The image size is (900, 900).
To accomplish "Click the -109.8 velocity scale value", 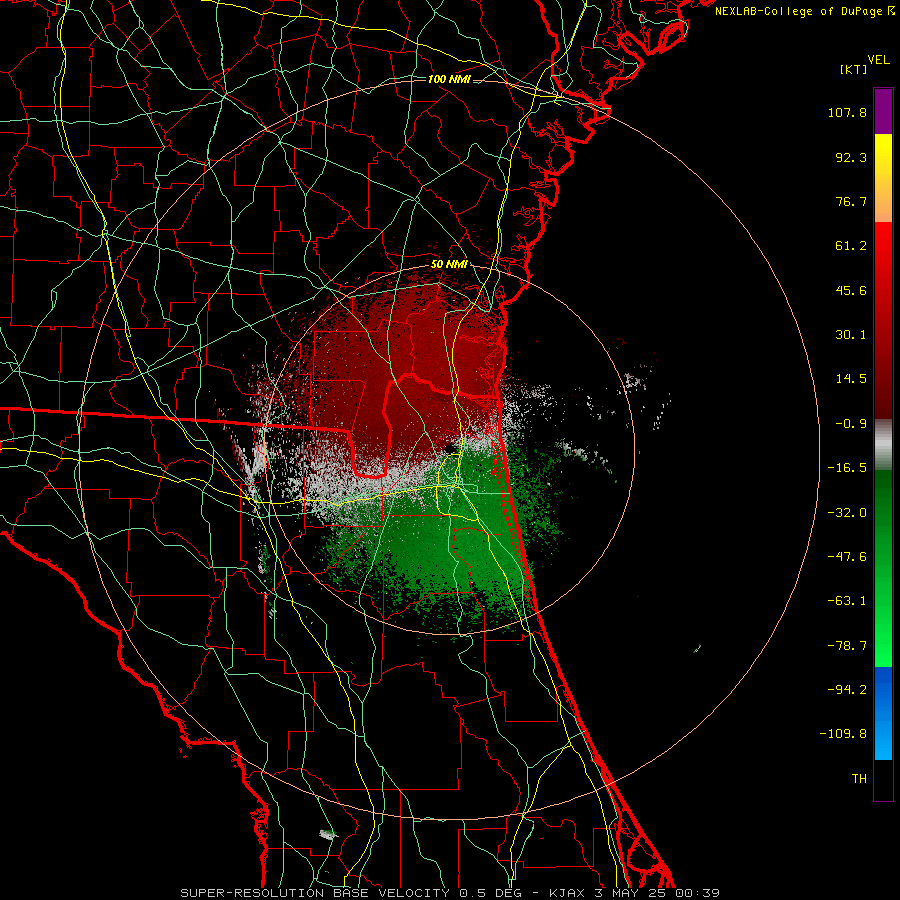I will click(843, 734).
